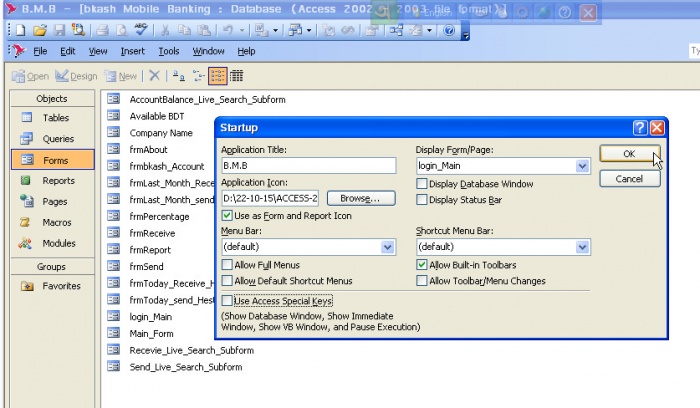Open the Shortcut Menu Bar dropdown
Image resolution: width=700 pixels, height=408 pixels.
pos(582,247)
